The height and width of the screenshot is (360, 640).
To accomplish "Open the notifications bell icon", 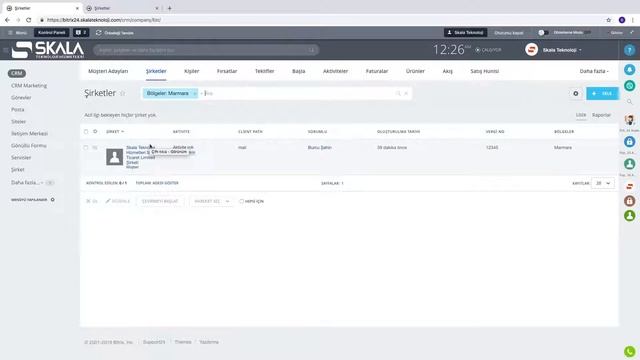I will 629,70.
